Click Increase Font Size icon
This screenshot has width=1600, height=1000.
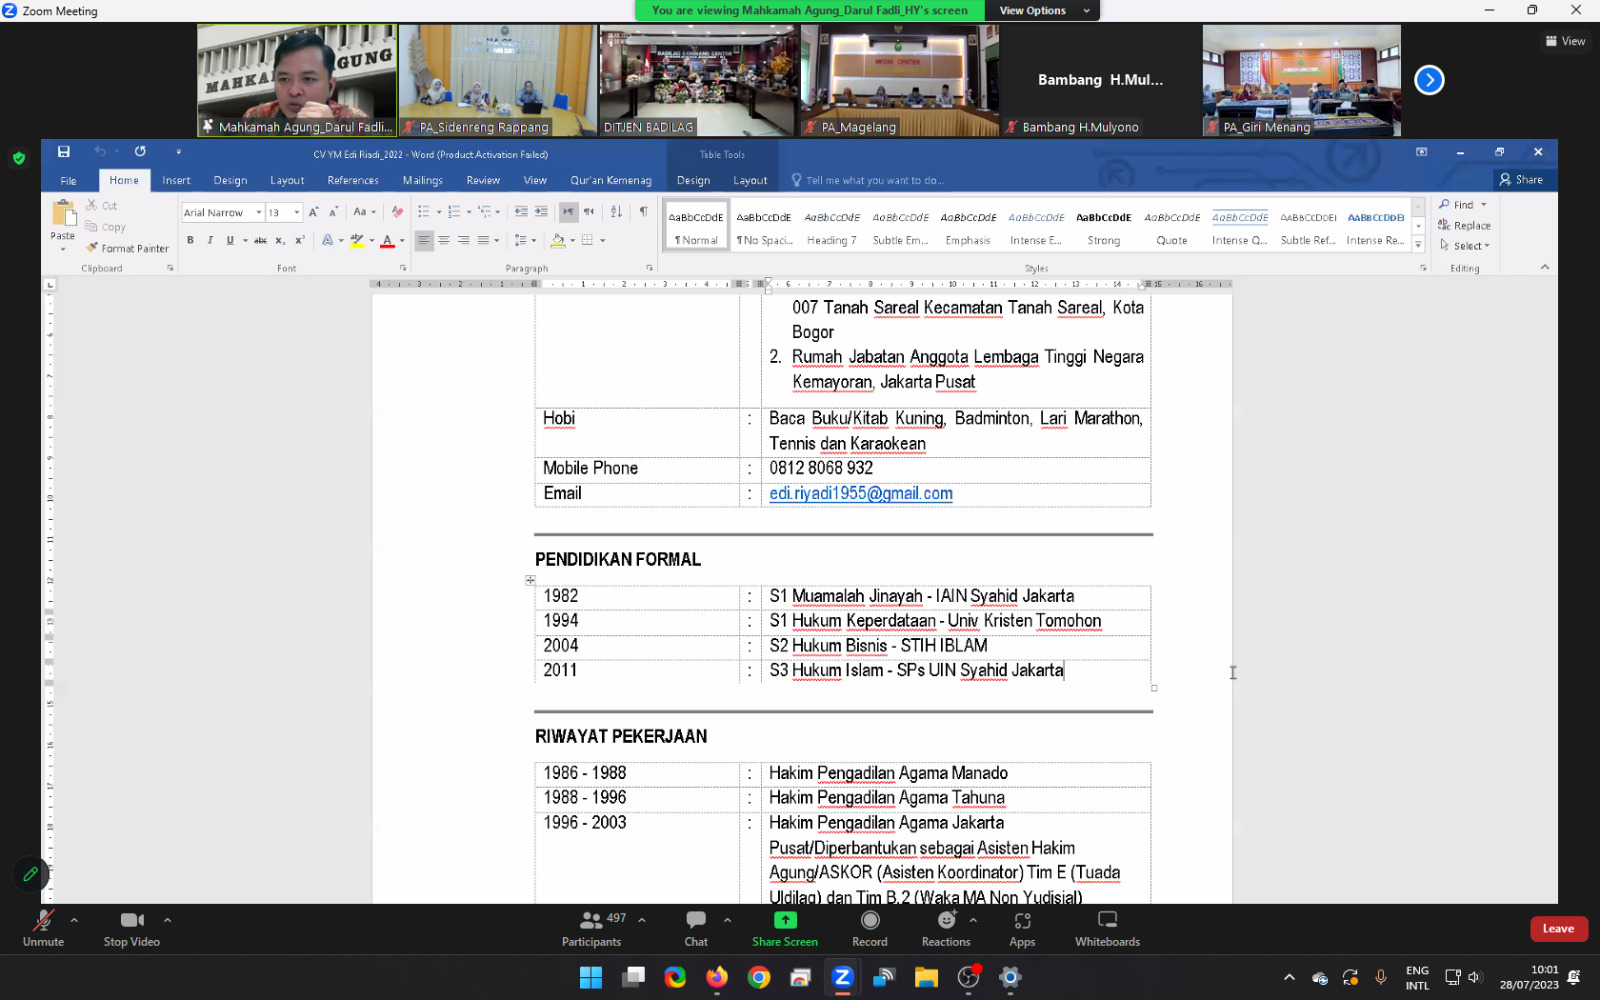(313, 212)
